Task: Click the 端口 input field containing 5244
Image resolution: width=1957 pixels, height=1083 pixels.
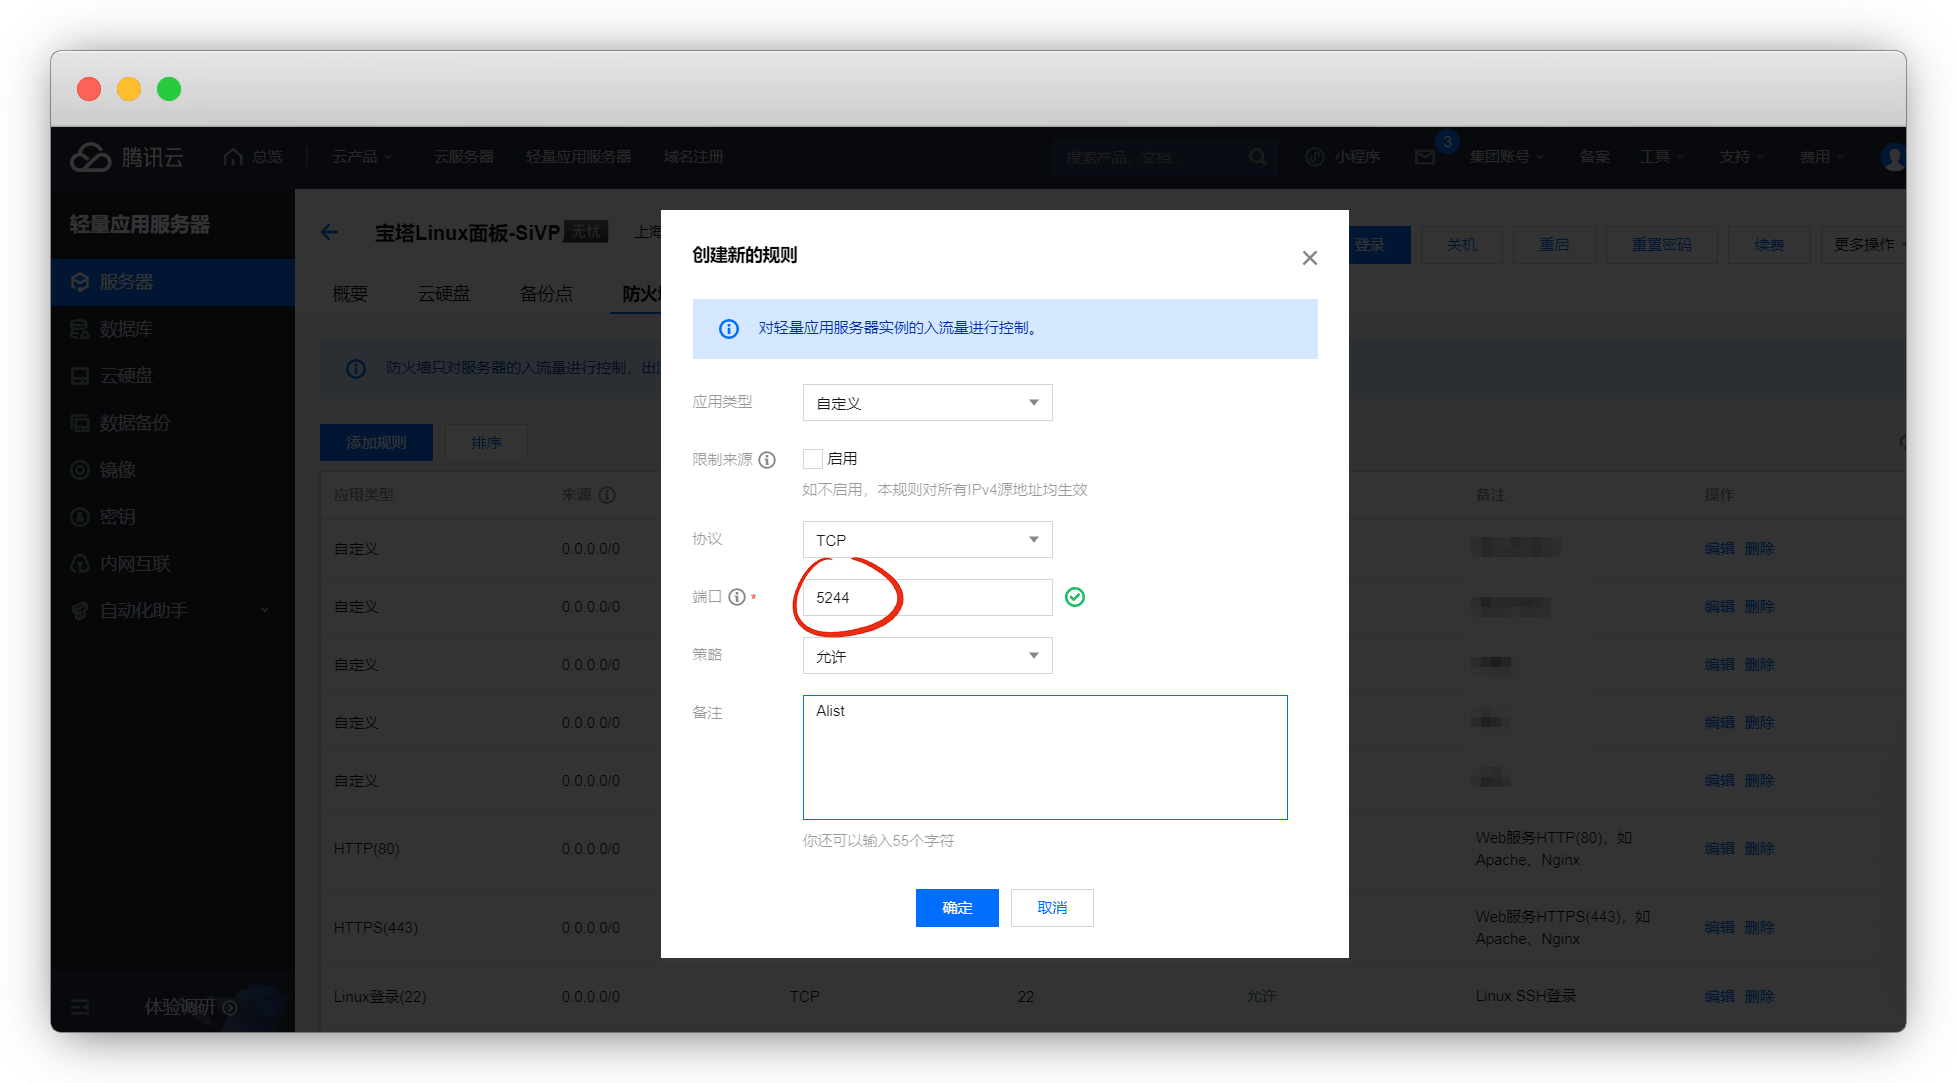Action: point(927,598)
